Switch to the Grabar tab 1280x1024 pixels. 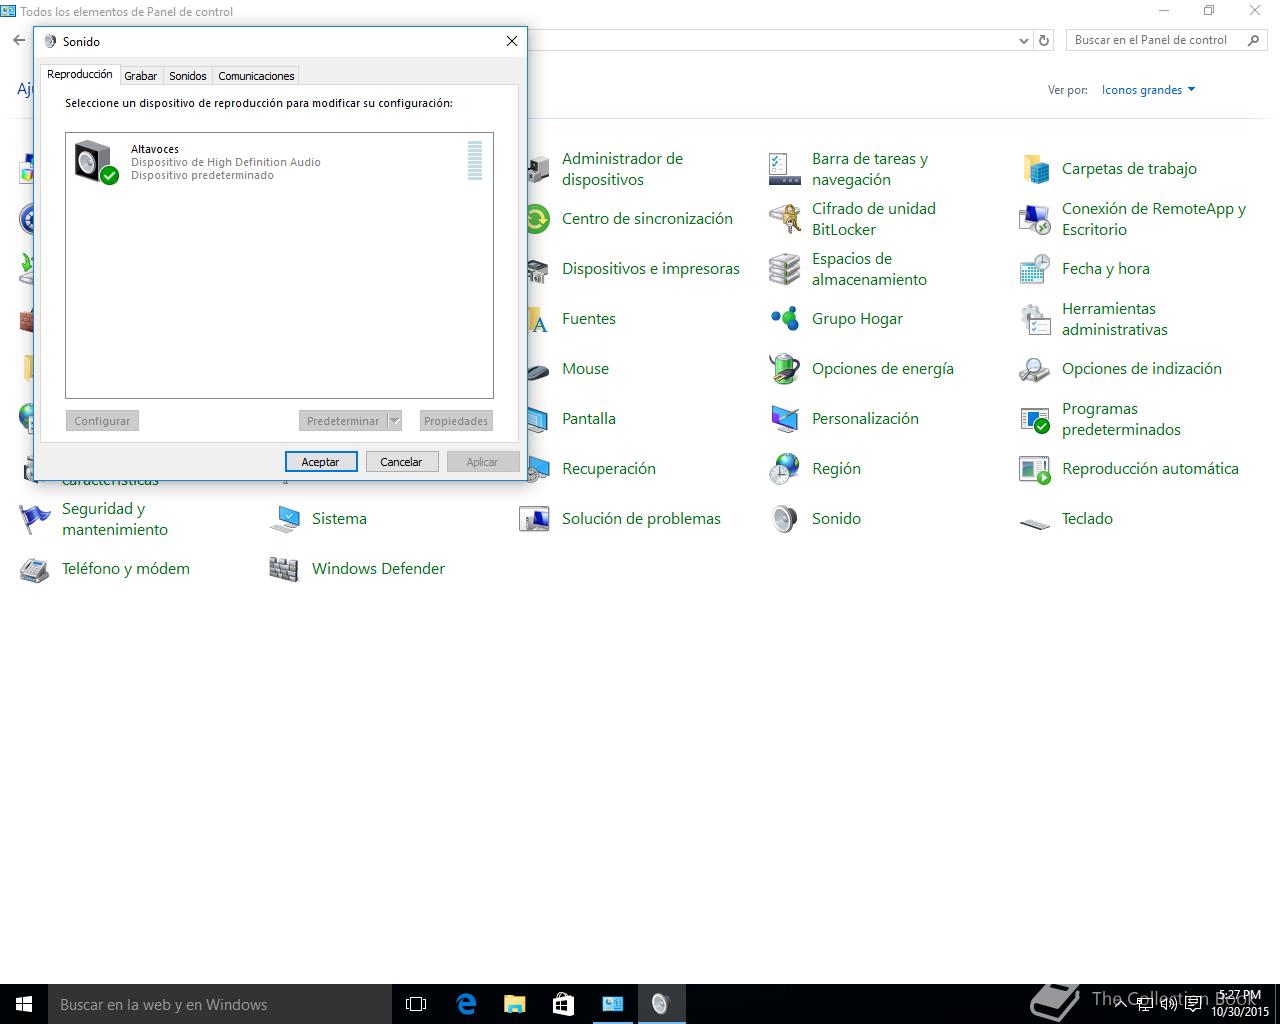coord(140,76)
